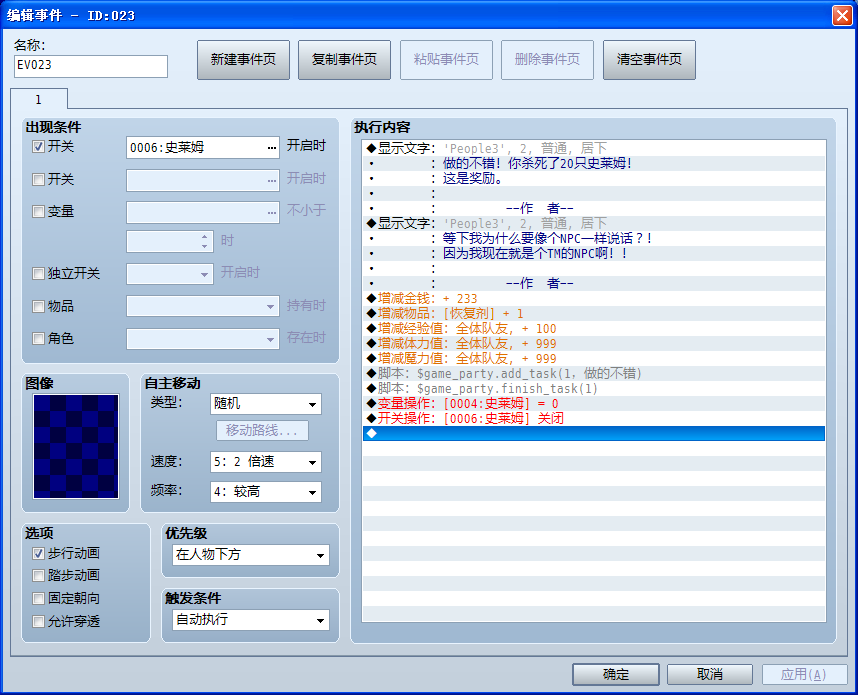Select the 开关操作 史莱姆 关闭 command
The height and width of the screenshot is (695, 858).
(594, 418)
